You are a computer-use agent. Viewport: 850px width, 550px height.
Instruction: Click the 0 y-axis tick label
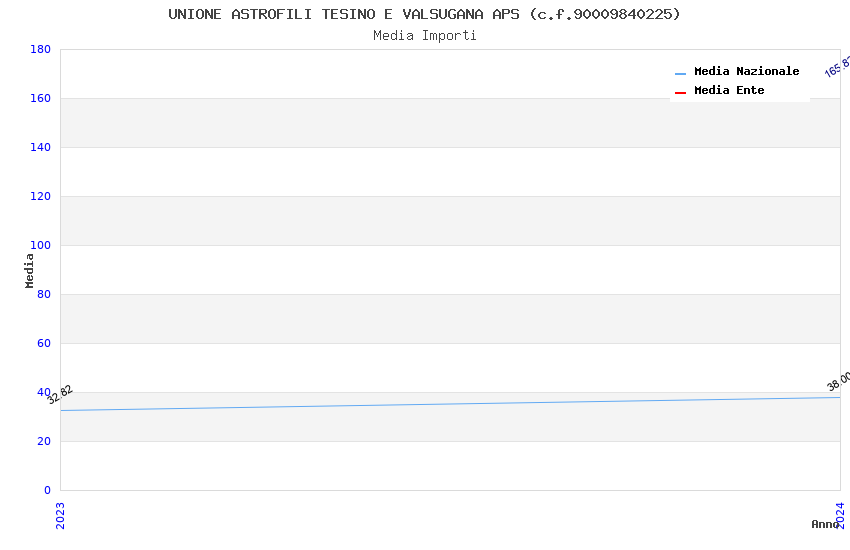(47, 490)
